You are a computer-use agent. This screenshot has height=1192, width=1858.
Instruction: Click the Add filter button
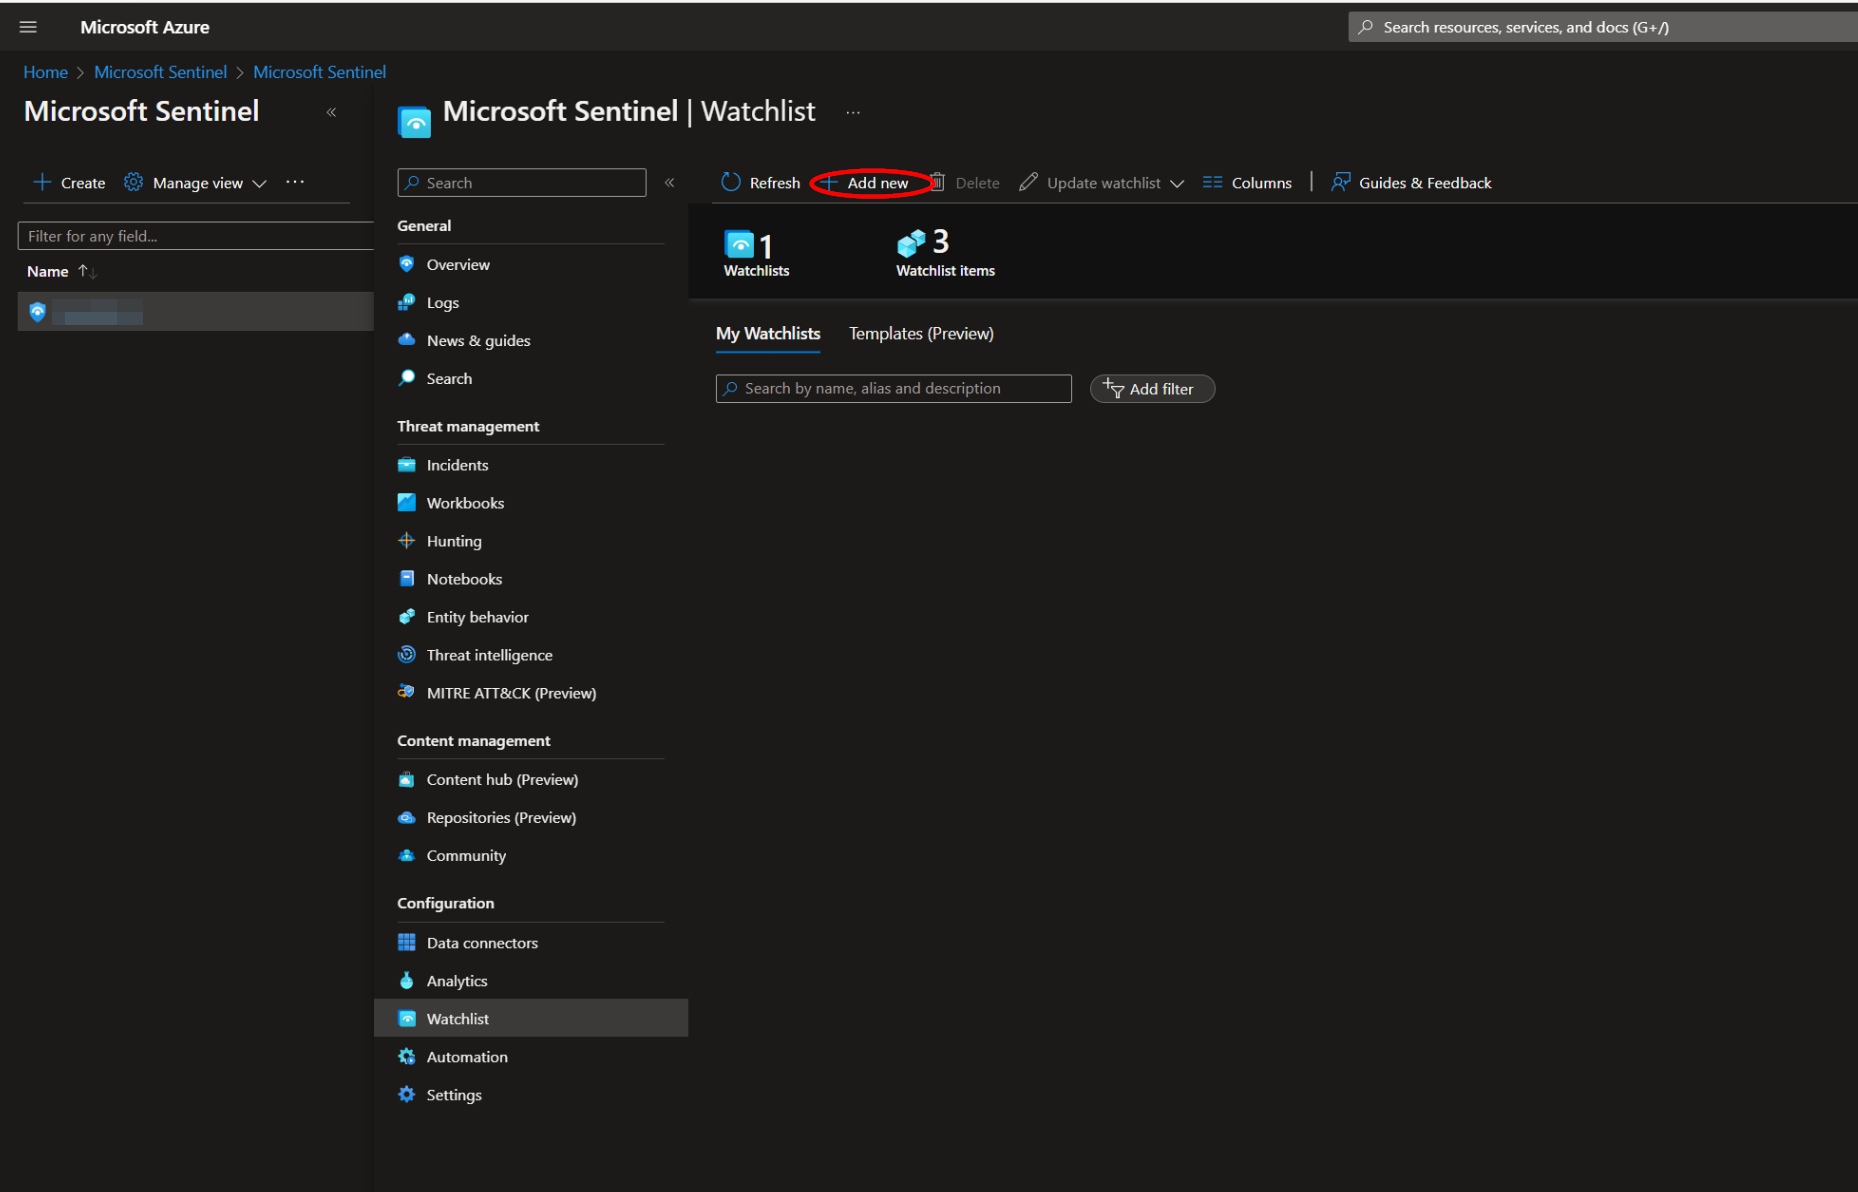[x=1152, y=389]
